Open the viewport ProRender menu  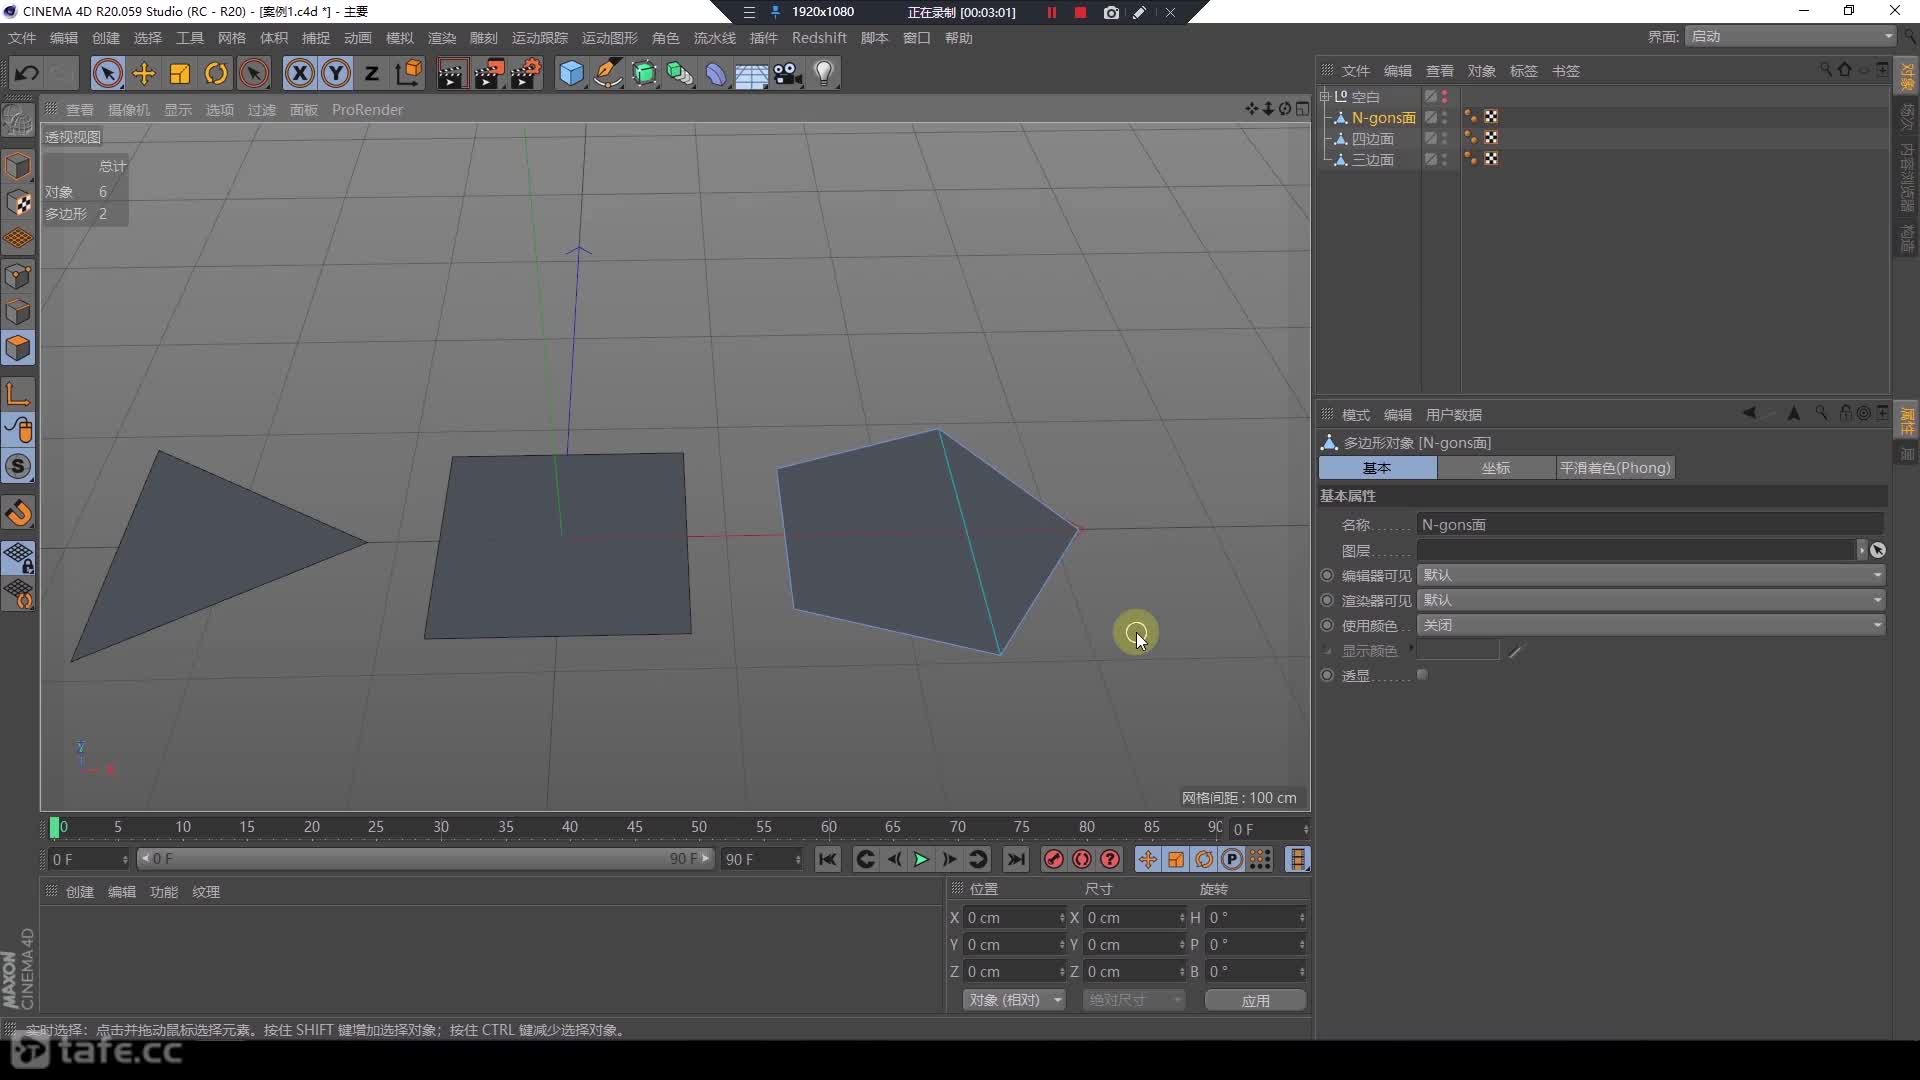click(367, 110)
